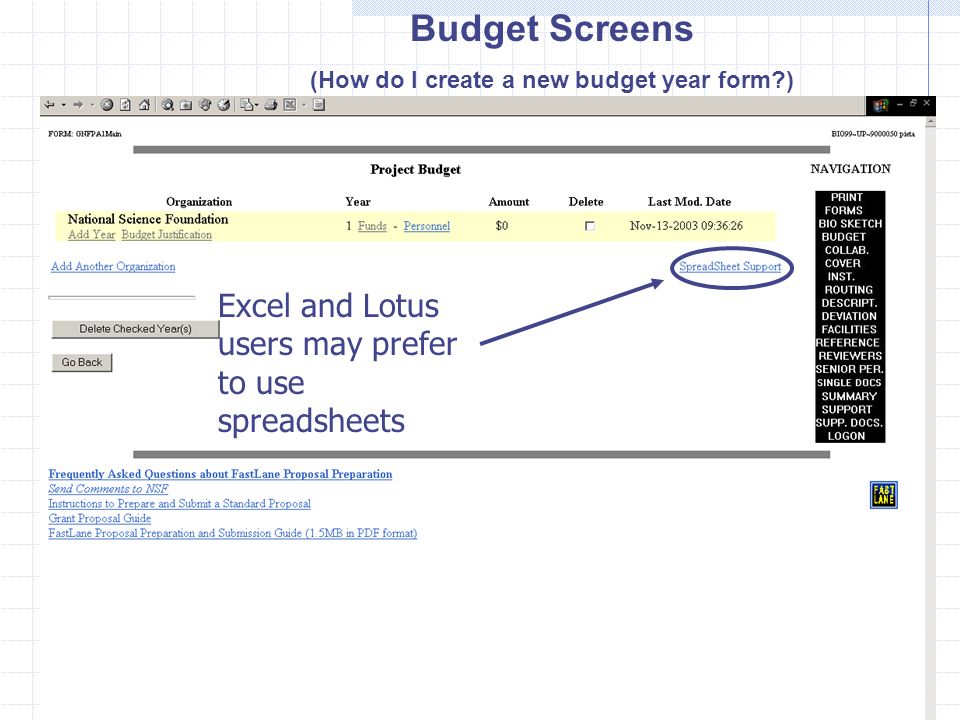Open FACILITIES in the navigation panel

click(x=849, y=329)
